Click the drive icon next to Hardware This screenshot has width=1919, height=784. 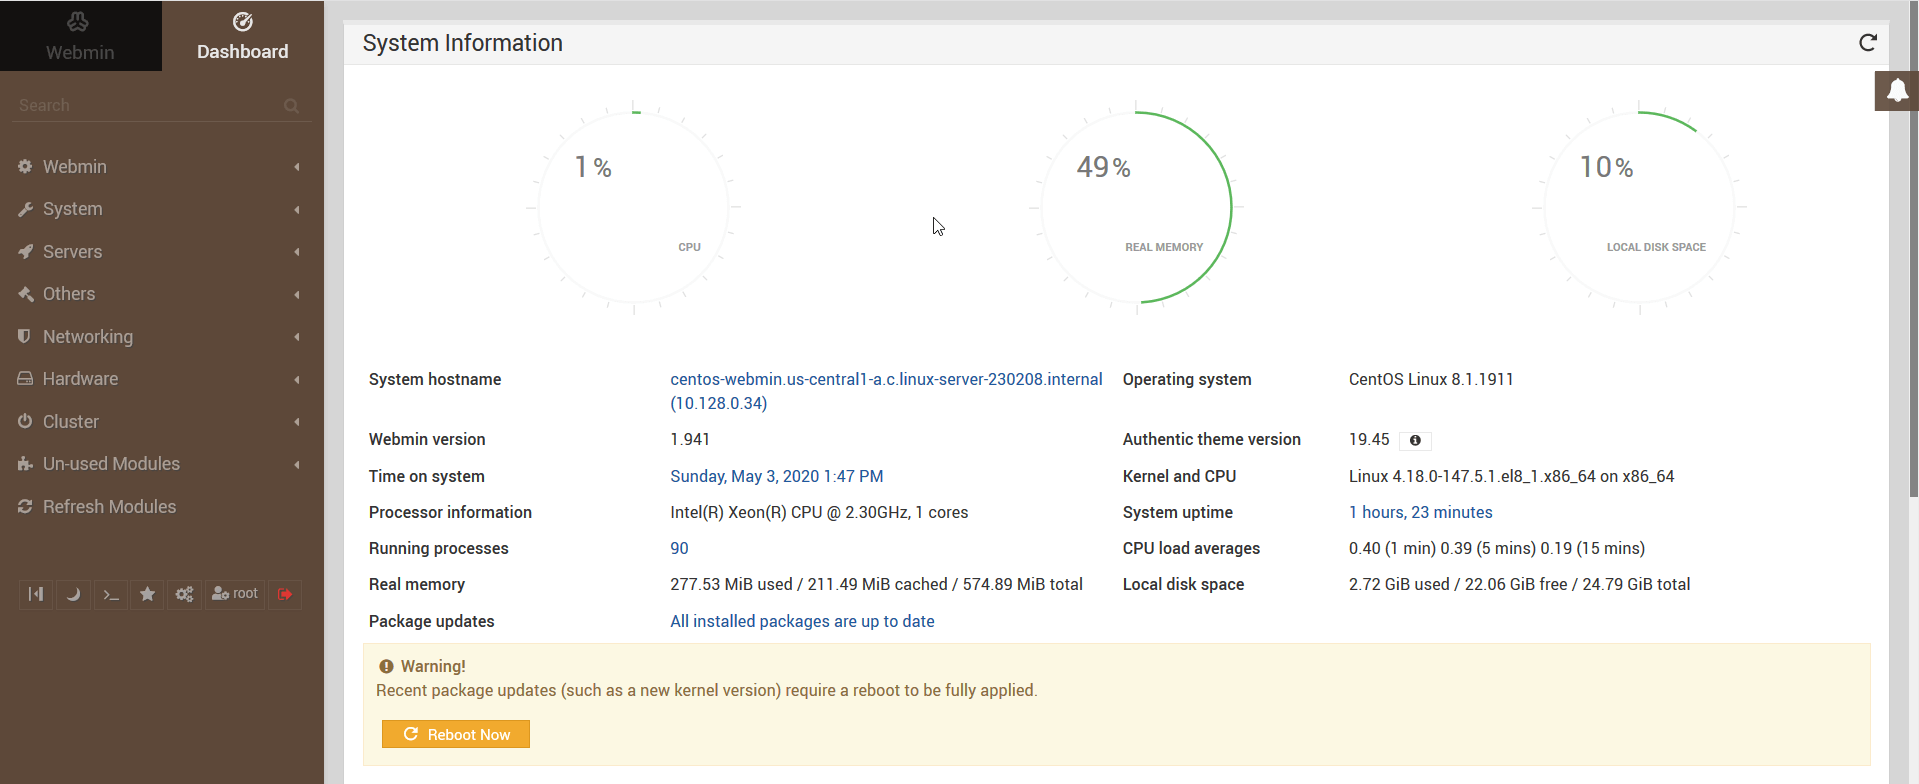coord(25,379)
